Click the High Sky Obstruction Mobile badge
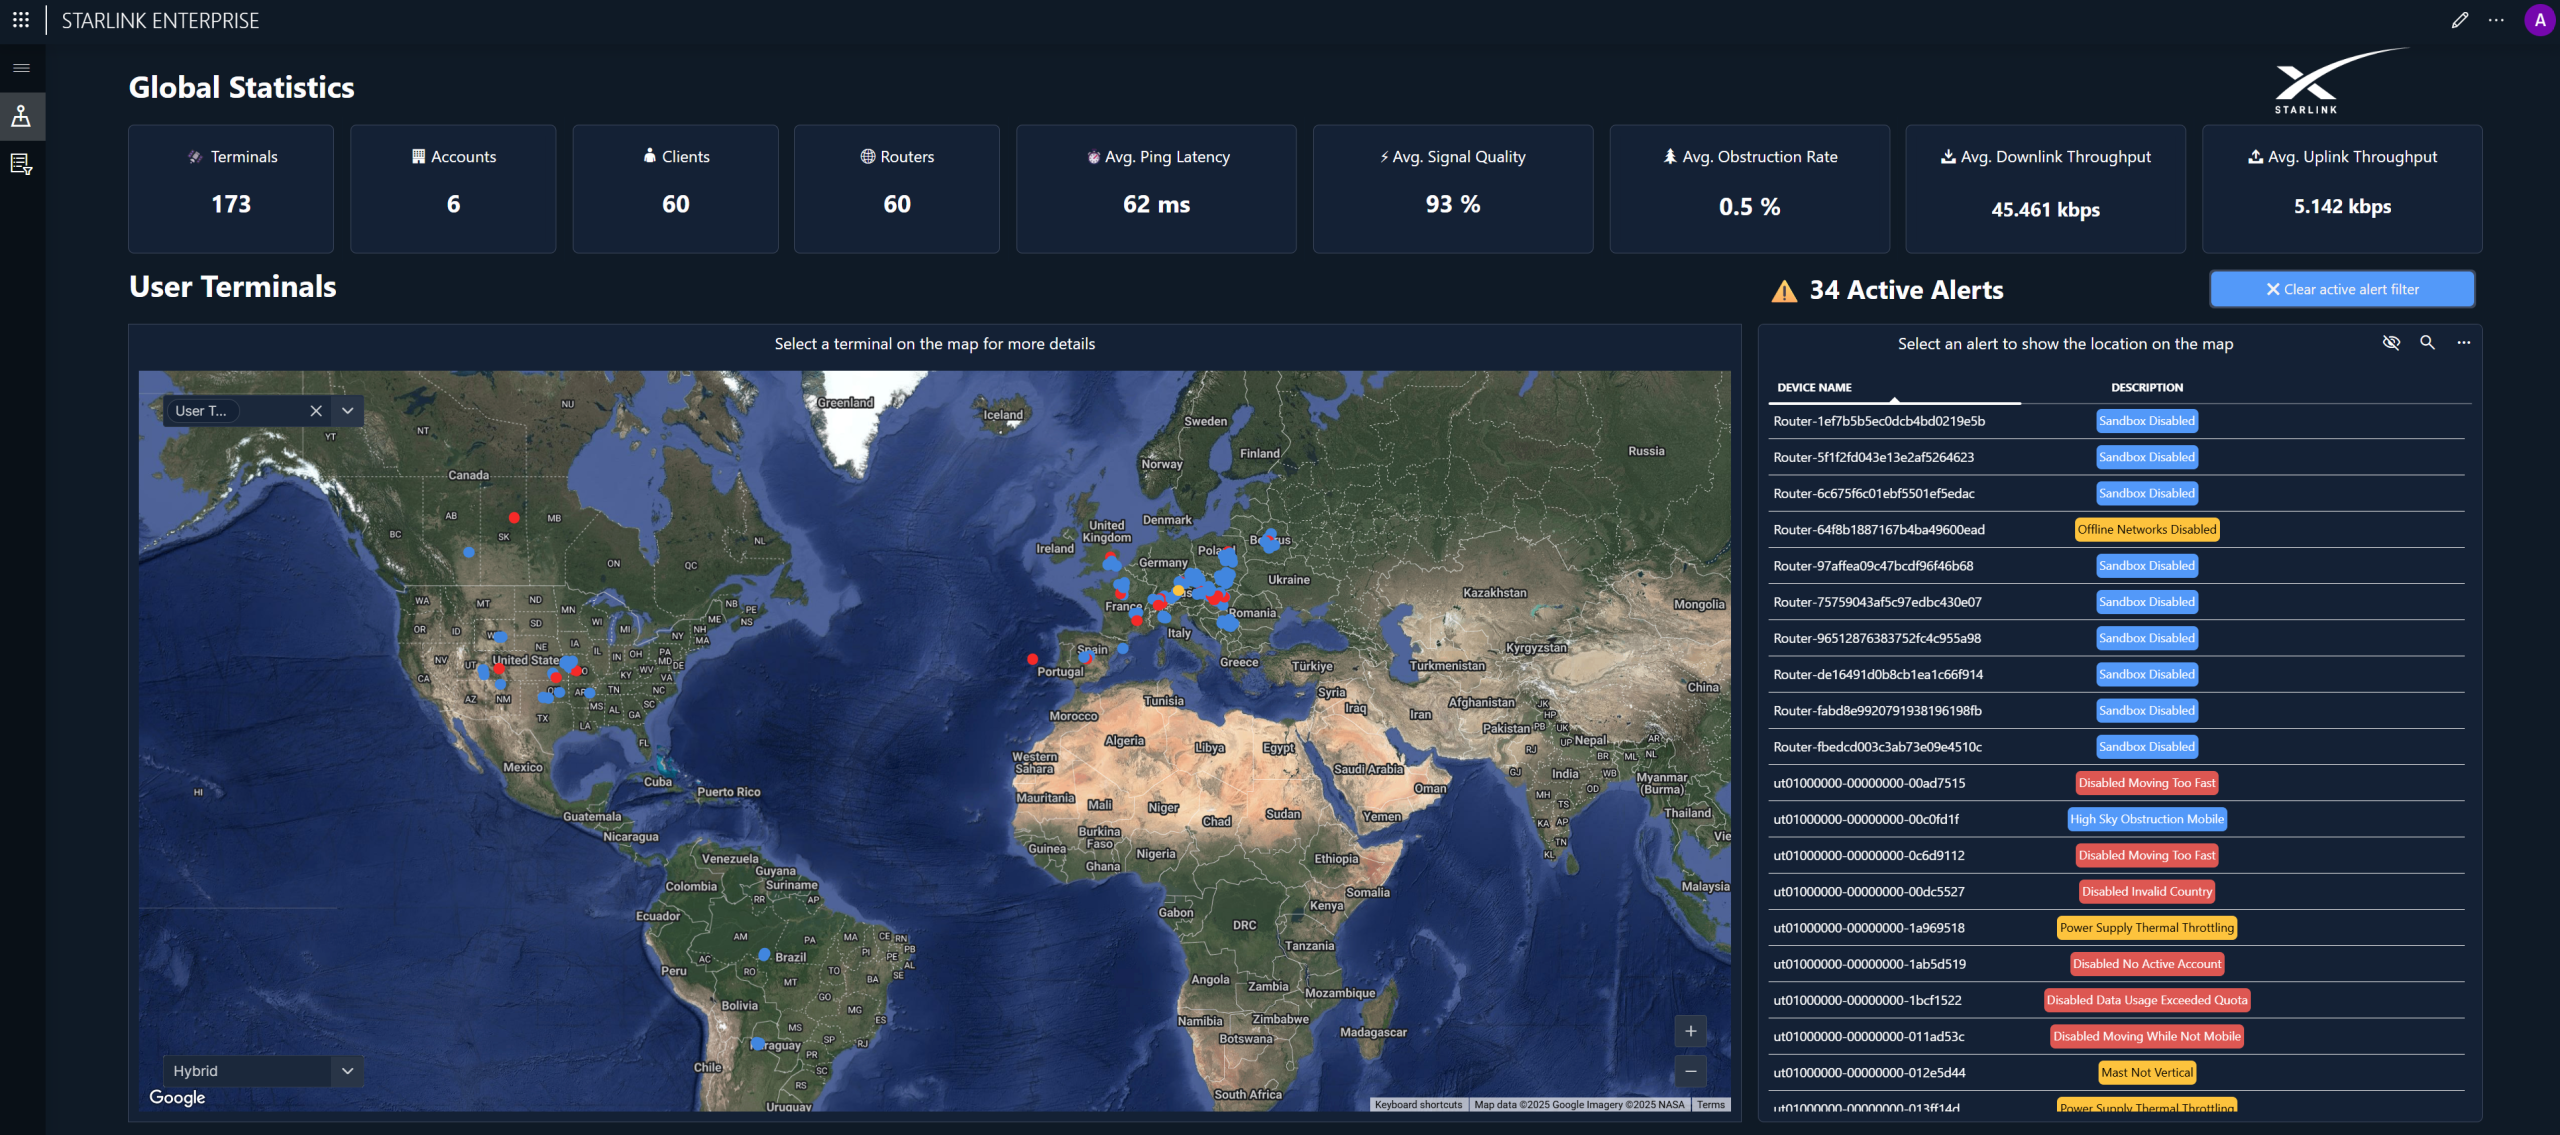Viewport: 2560px width, 1135px height. (x=2147, y=819)
